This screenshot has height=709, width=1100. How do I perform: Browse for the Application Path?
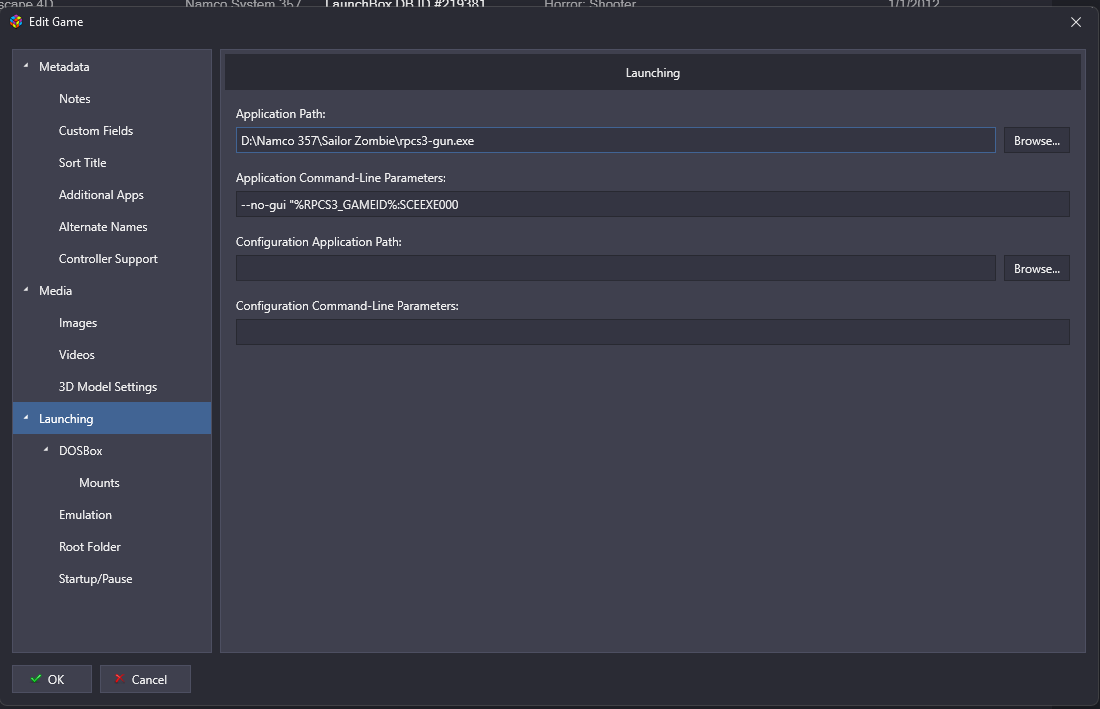click(x=1036, y=140)
